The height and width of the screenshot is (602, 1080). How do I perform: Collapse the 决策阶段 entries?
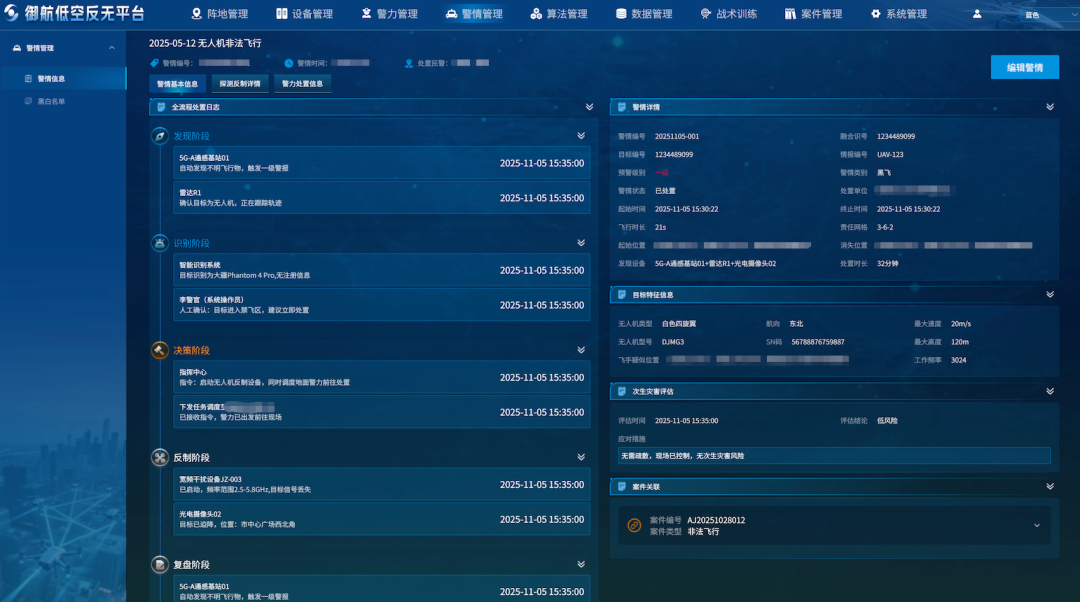click(x=581, y=350)
